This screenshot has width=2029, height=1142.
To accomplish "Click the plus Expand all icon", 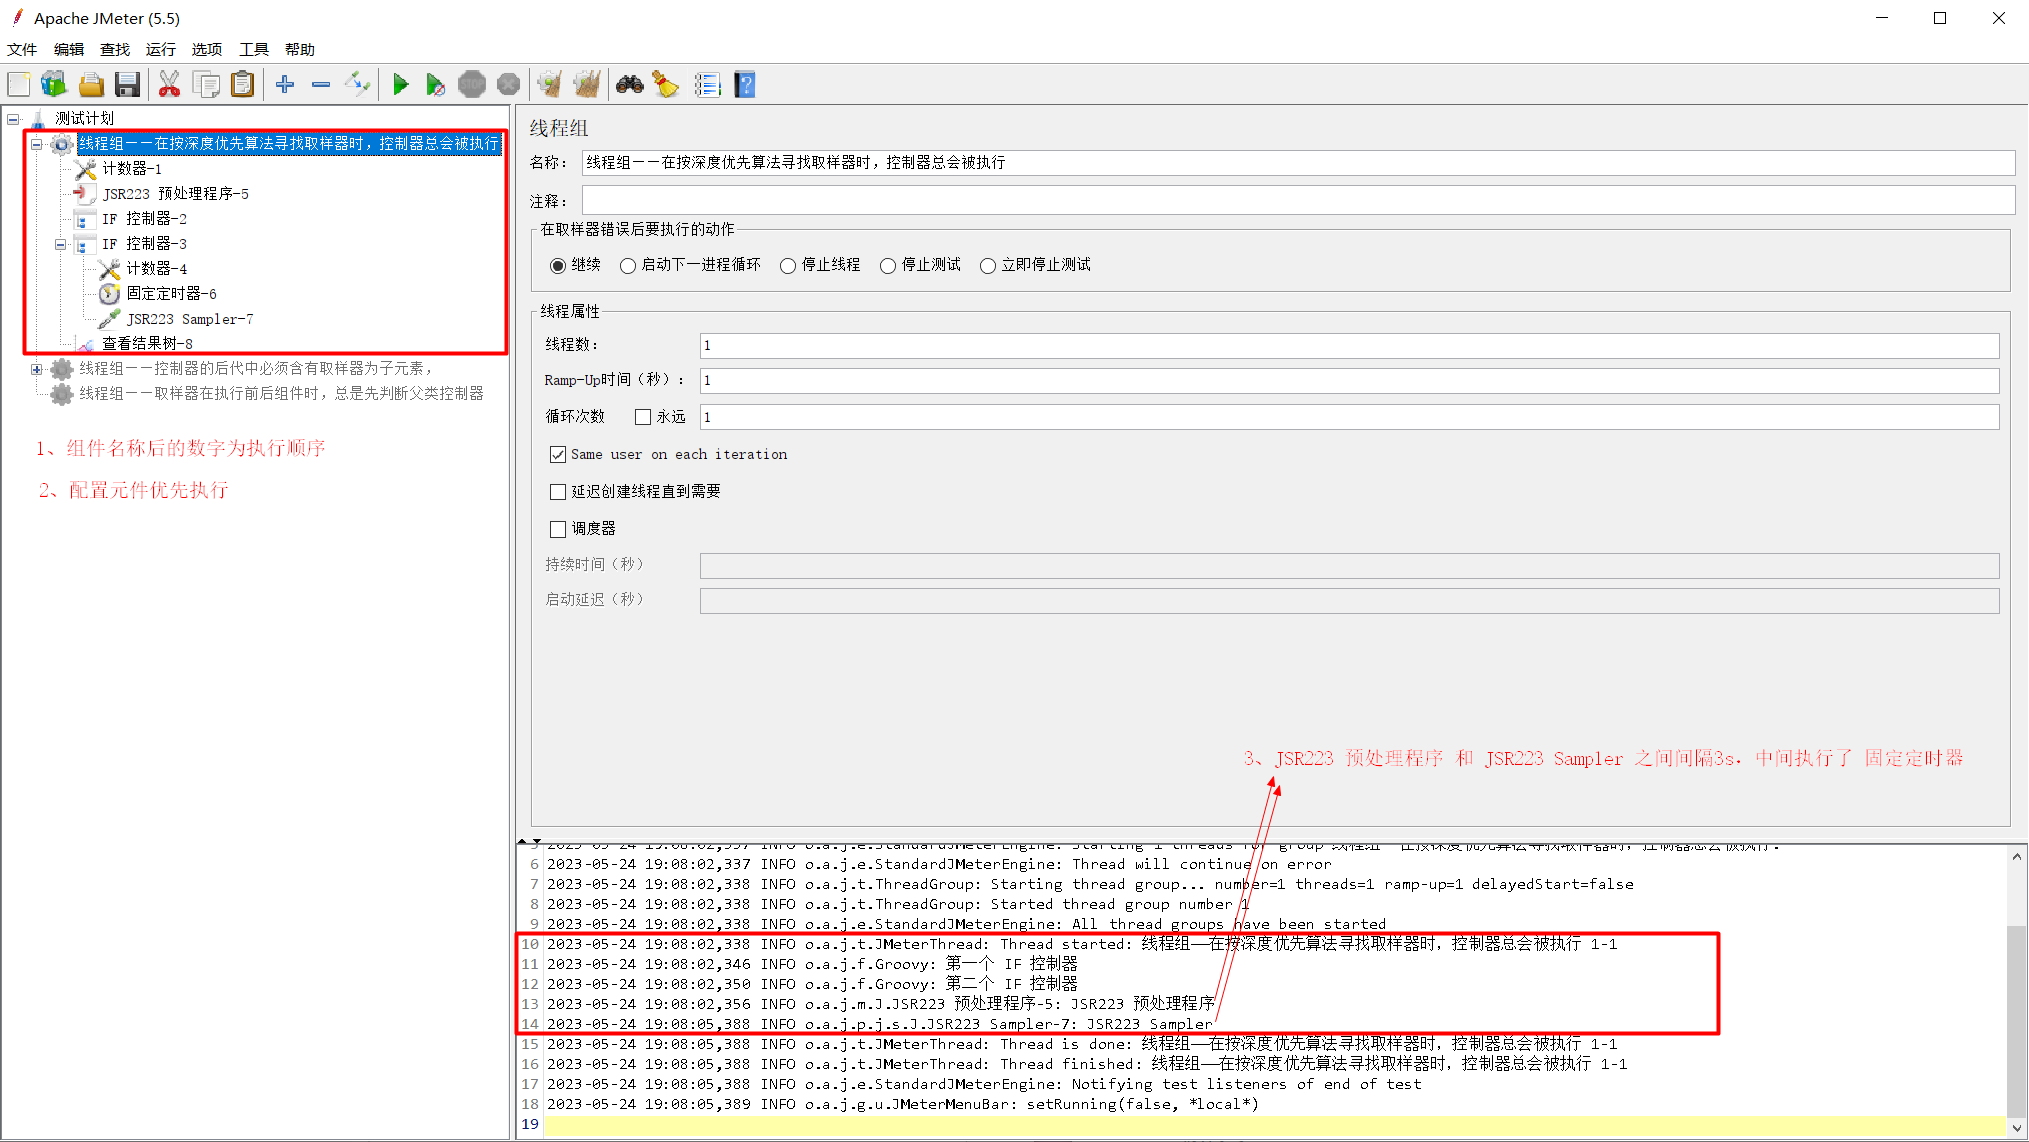I will tap(285, 85).
